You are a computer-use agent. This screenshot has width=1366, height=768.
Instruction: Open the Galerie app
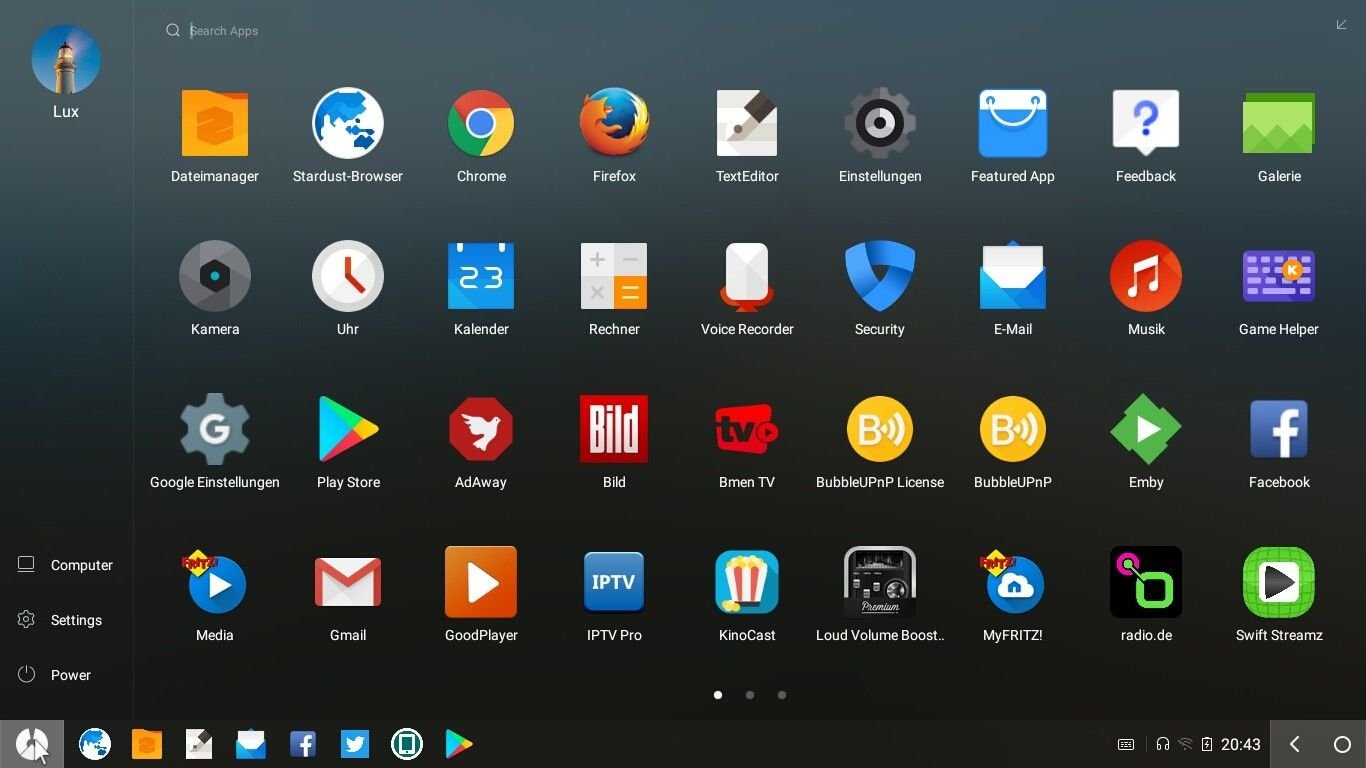tap(1279, 123)
